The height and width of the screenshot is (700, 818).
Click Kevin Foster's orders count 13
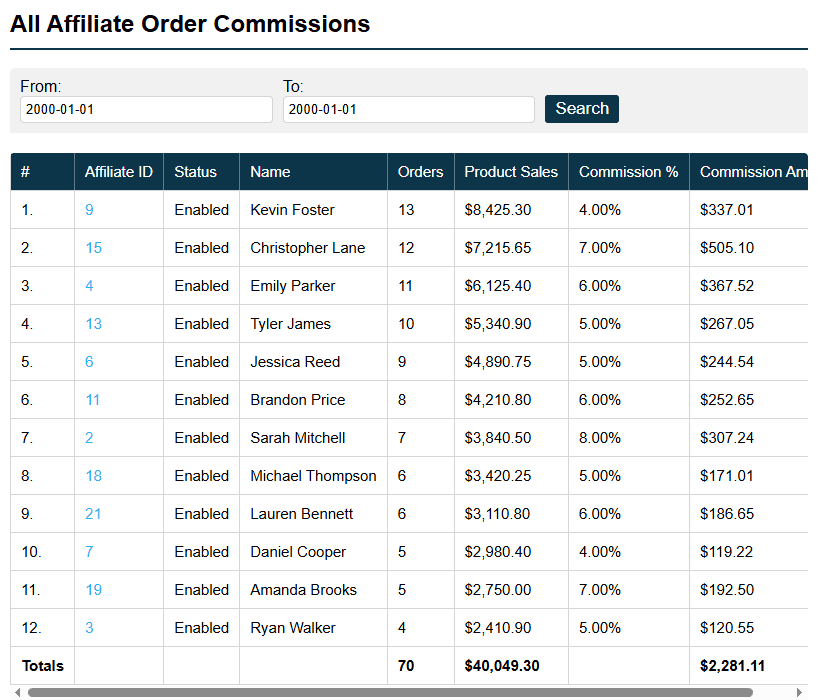(x=406, y=210)
